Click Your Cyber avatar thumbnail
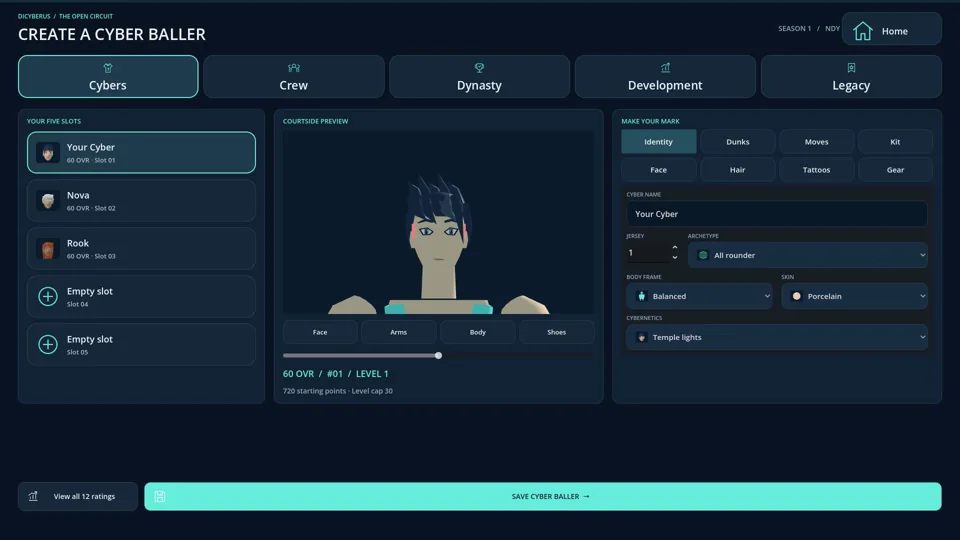This screenshot has height=540, width=960. pos(48,152)
